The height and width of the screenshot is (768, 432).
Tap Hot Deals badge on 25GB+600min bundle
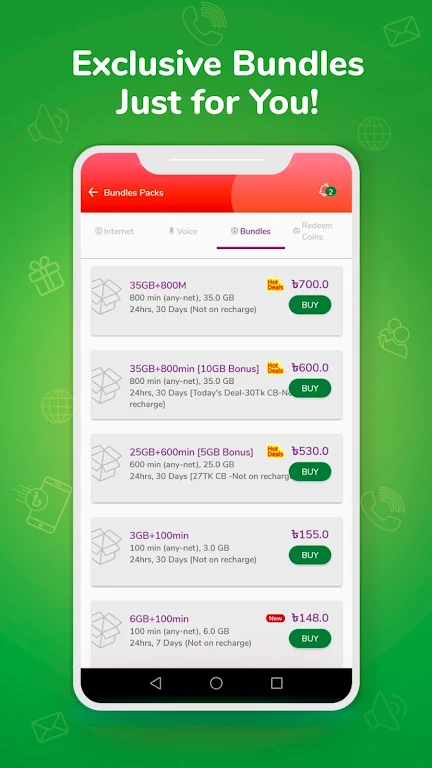275,451
